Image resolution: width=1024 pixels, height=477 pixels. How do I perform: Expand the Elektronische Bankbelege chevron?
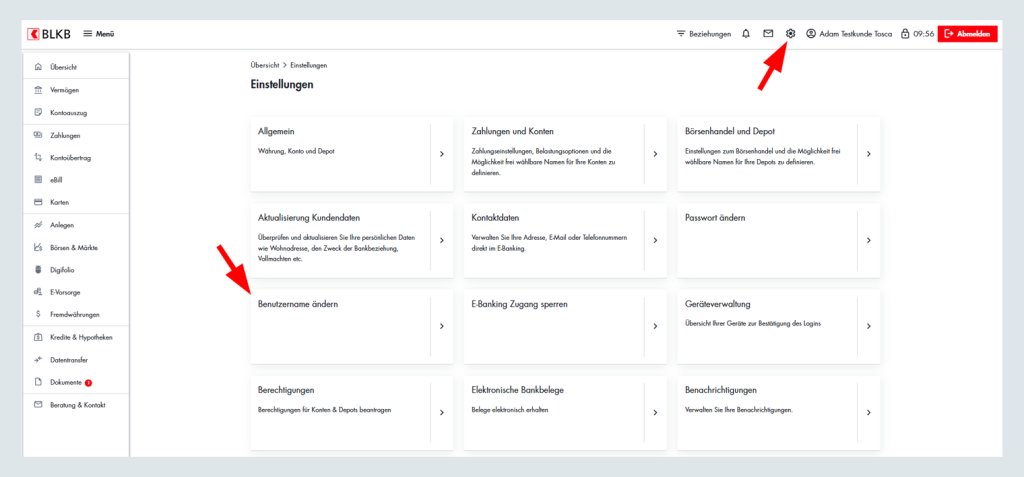pos(655,412)
